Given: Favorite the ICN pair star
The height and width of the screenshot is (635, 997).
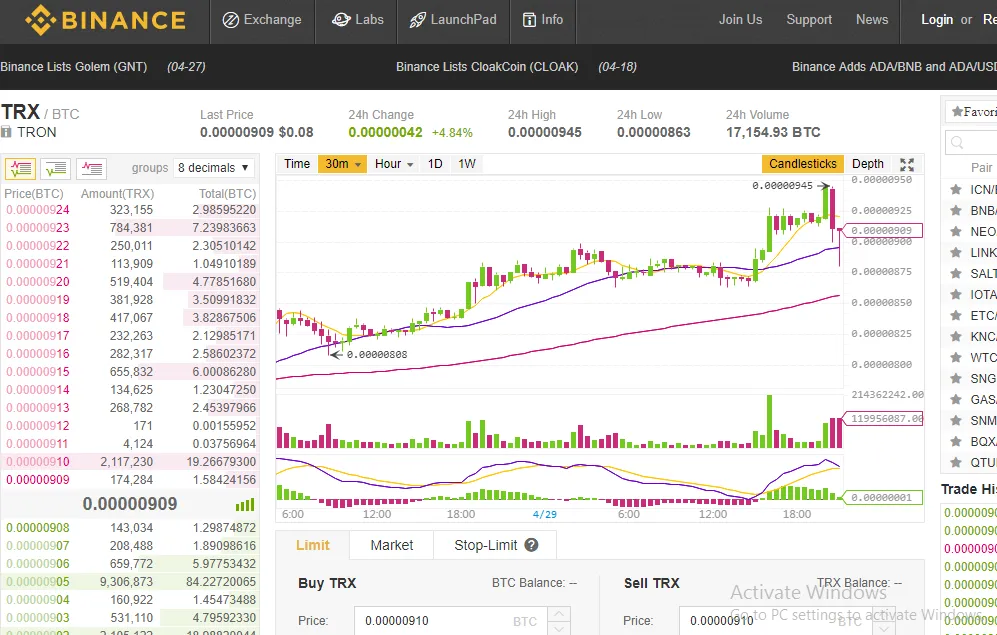Looking at the screenshot, I should 955,189.
